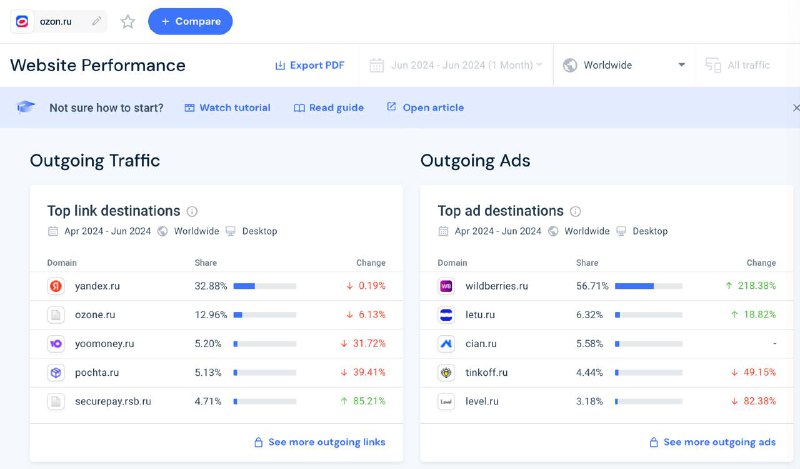
Task: Click the 56.71% share value
Action: pos(592,286)
